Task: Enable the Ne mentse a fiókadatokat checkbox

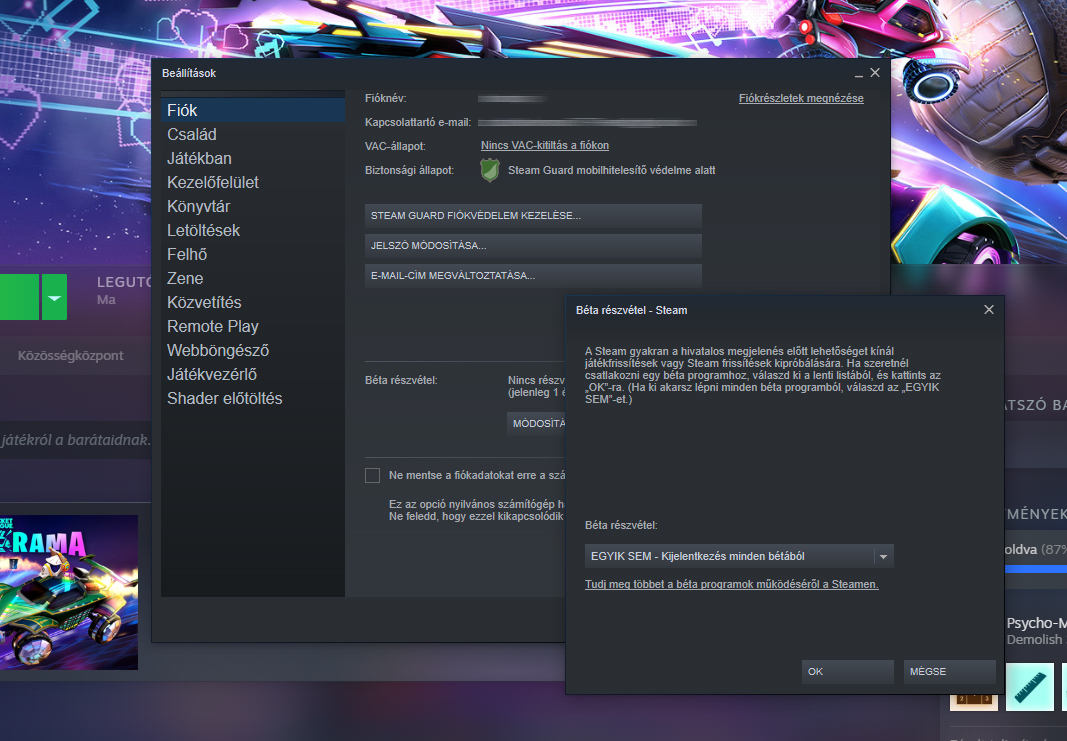Action: (x=373, y=475)
